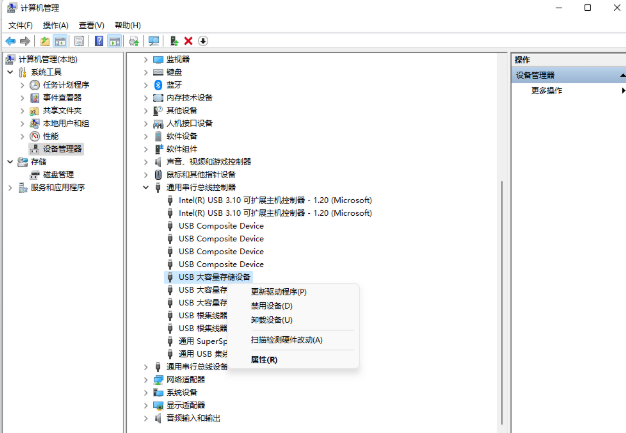Click the circled down-arrow toolbar icon
626x433 pixels.
click(x=203, y=41)
